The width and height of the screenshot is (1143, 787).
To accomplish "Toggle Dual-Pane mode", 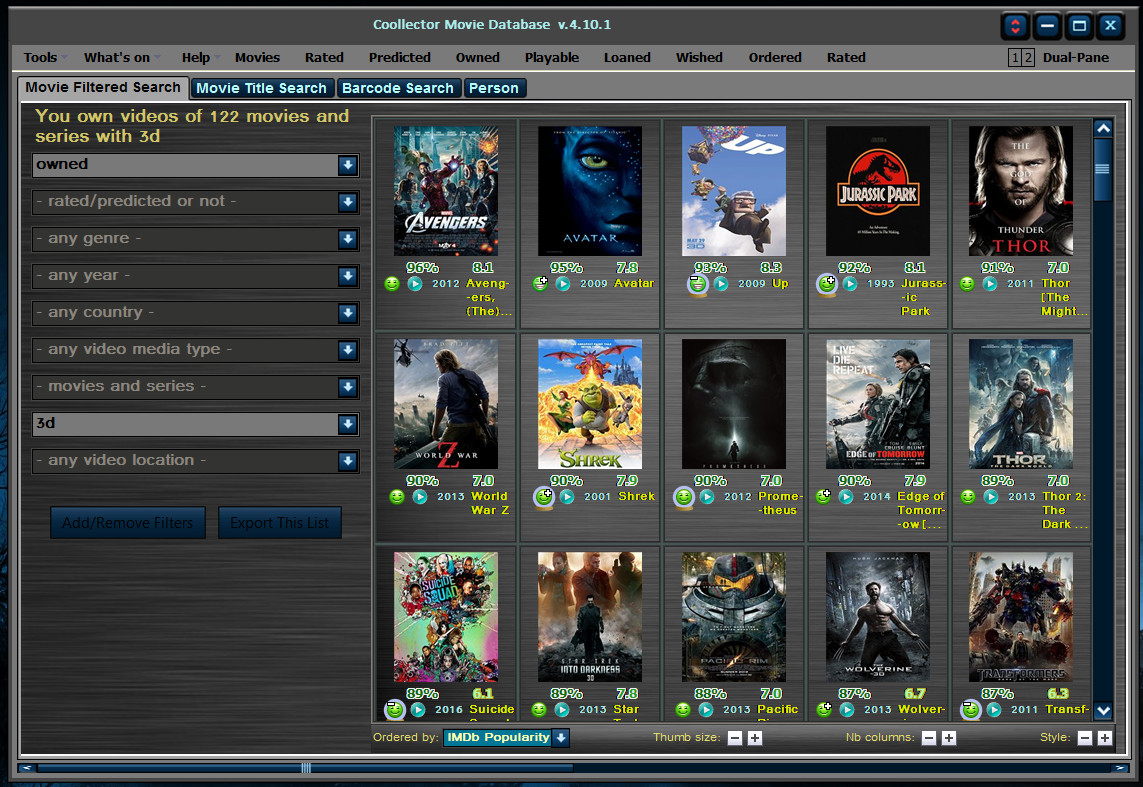I will [1075, 58].
